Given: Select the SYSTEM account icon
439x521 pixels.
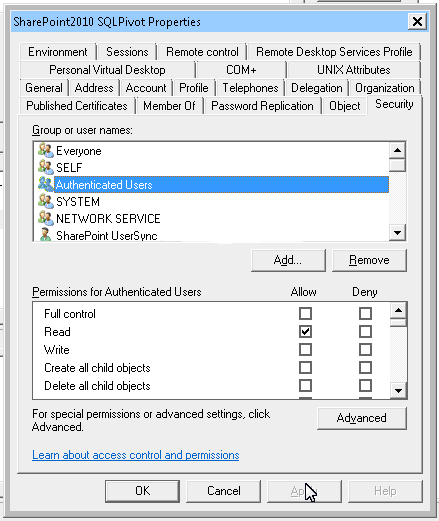Looking at the screenshot, I should click(x=46, y=201).
